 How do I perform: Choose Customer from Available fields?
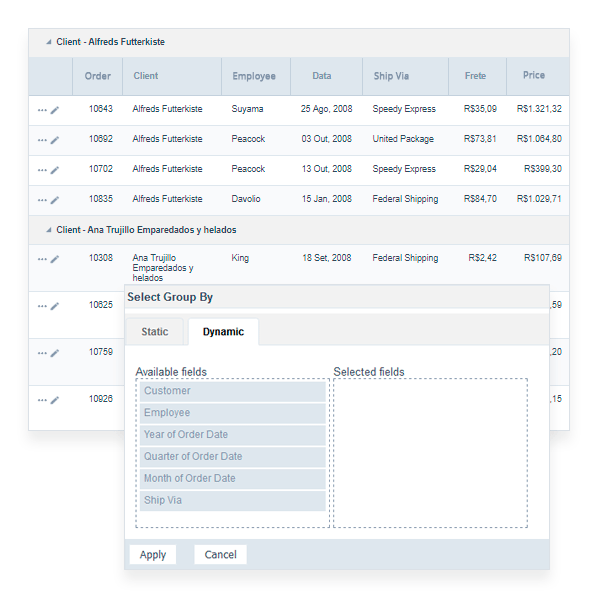coord(232,391)
